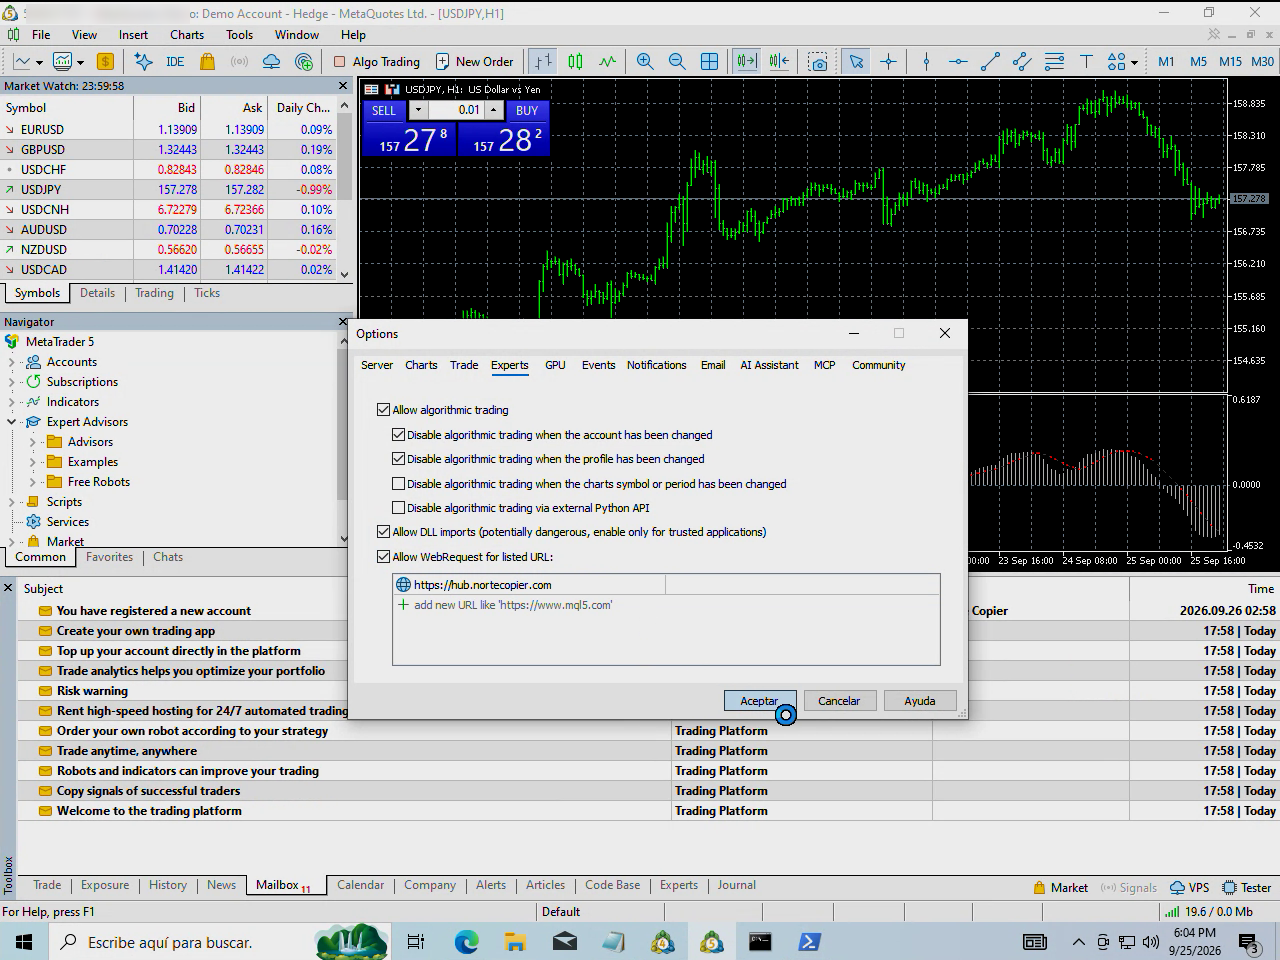1280x960 pixels.
Task: Select the trendline drawing tool
Action: 990,61
